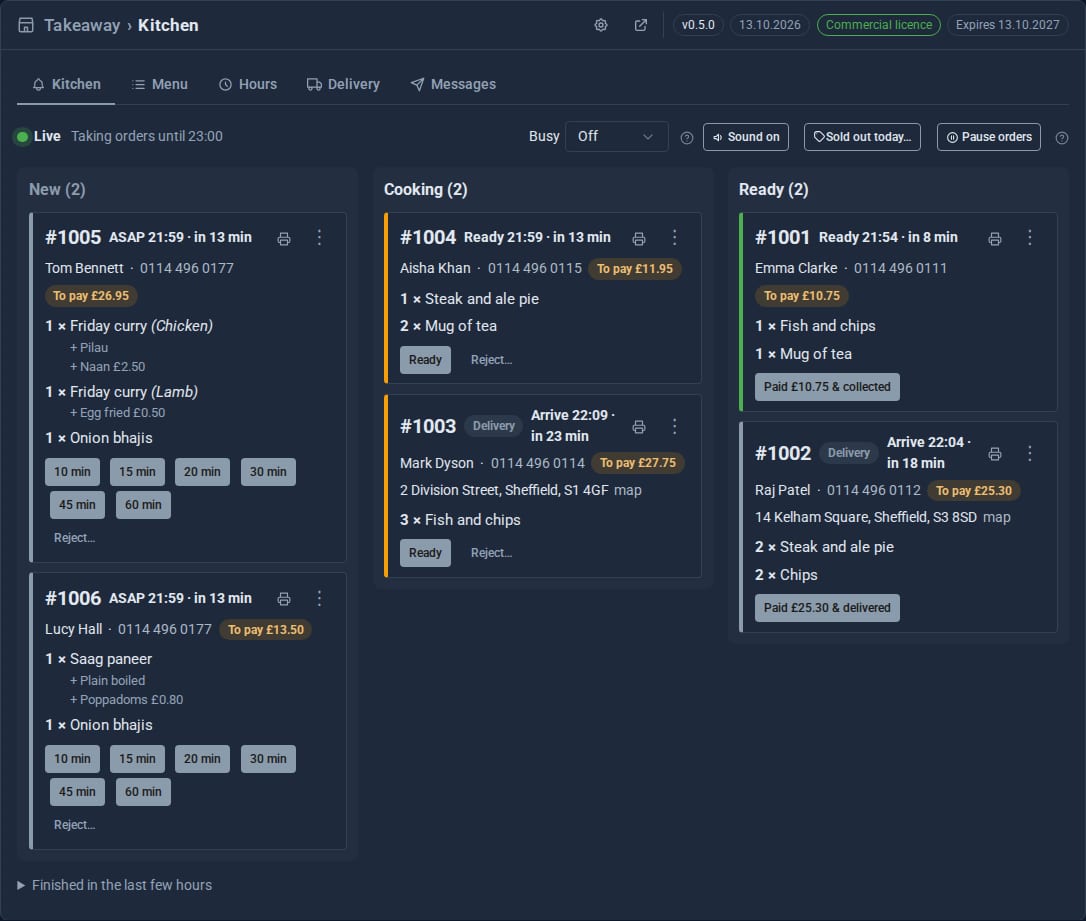Show help for the Busy setting
Image resolution: width=1086 pixels, height=921 pixels.
pos(686,138)
